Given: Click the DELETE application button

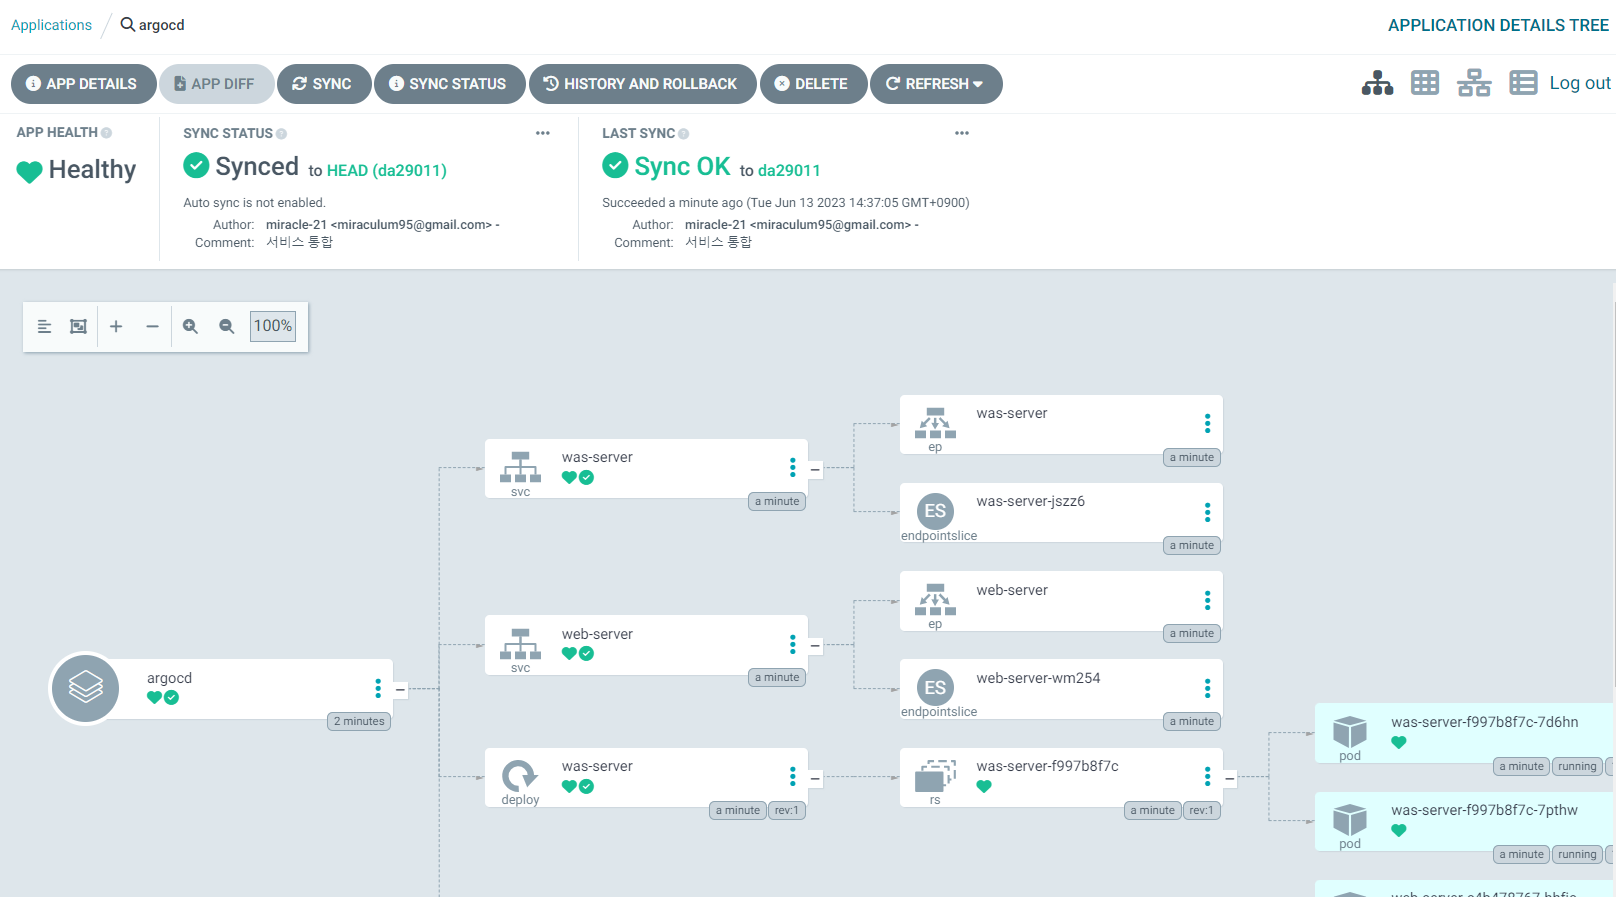Looking at the screenshot, I should point(813,84).
